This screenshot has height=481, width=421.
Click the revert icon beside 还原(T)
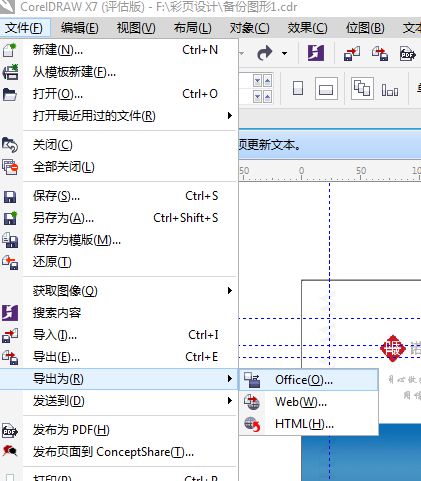(x=10, y=262)
